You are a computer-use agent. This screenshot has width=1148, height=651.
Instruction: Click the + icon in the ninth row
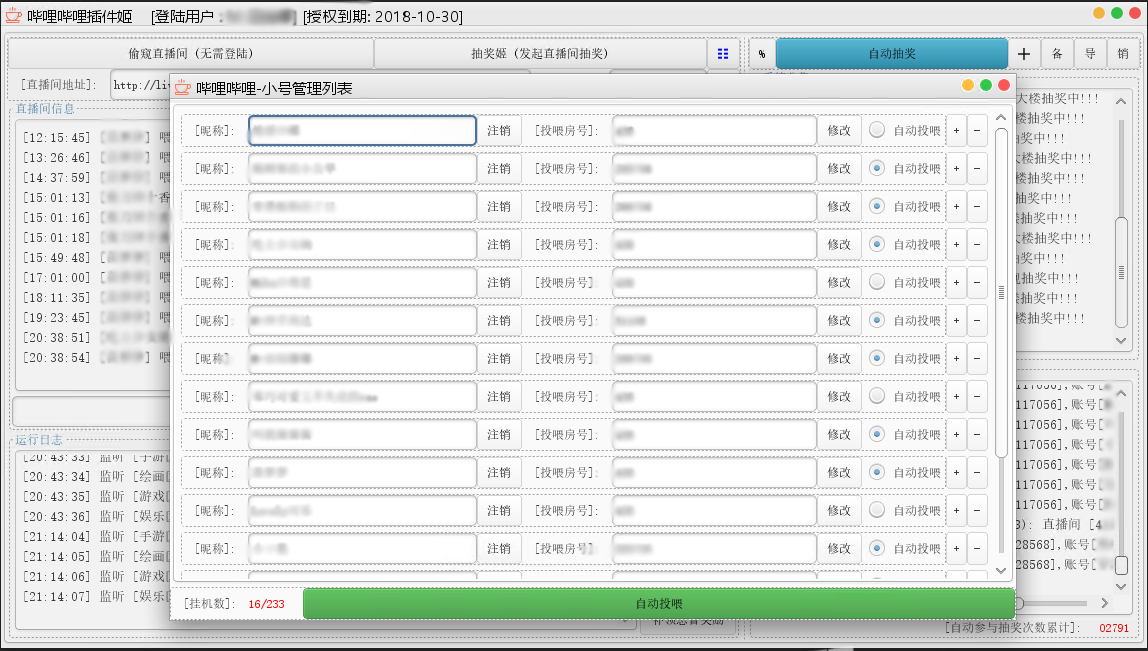click(956, 434)
